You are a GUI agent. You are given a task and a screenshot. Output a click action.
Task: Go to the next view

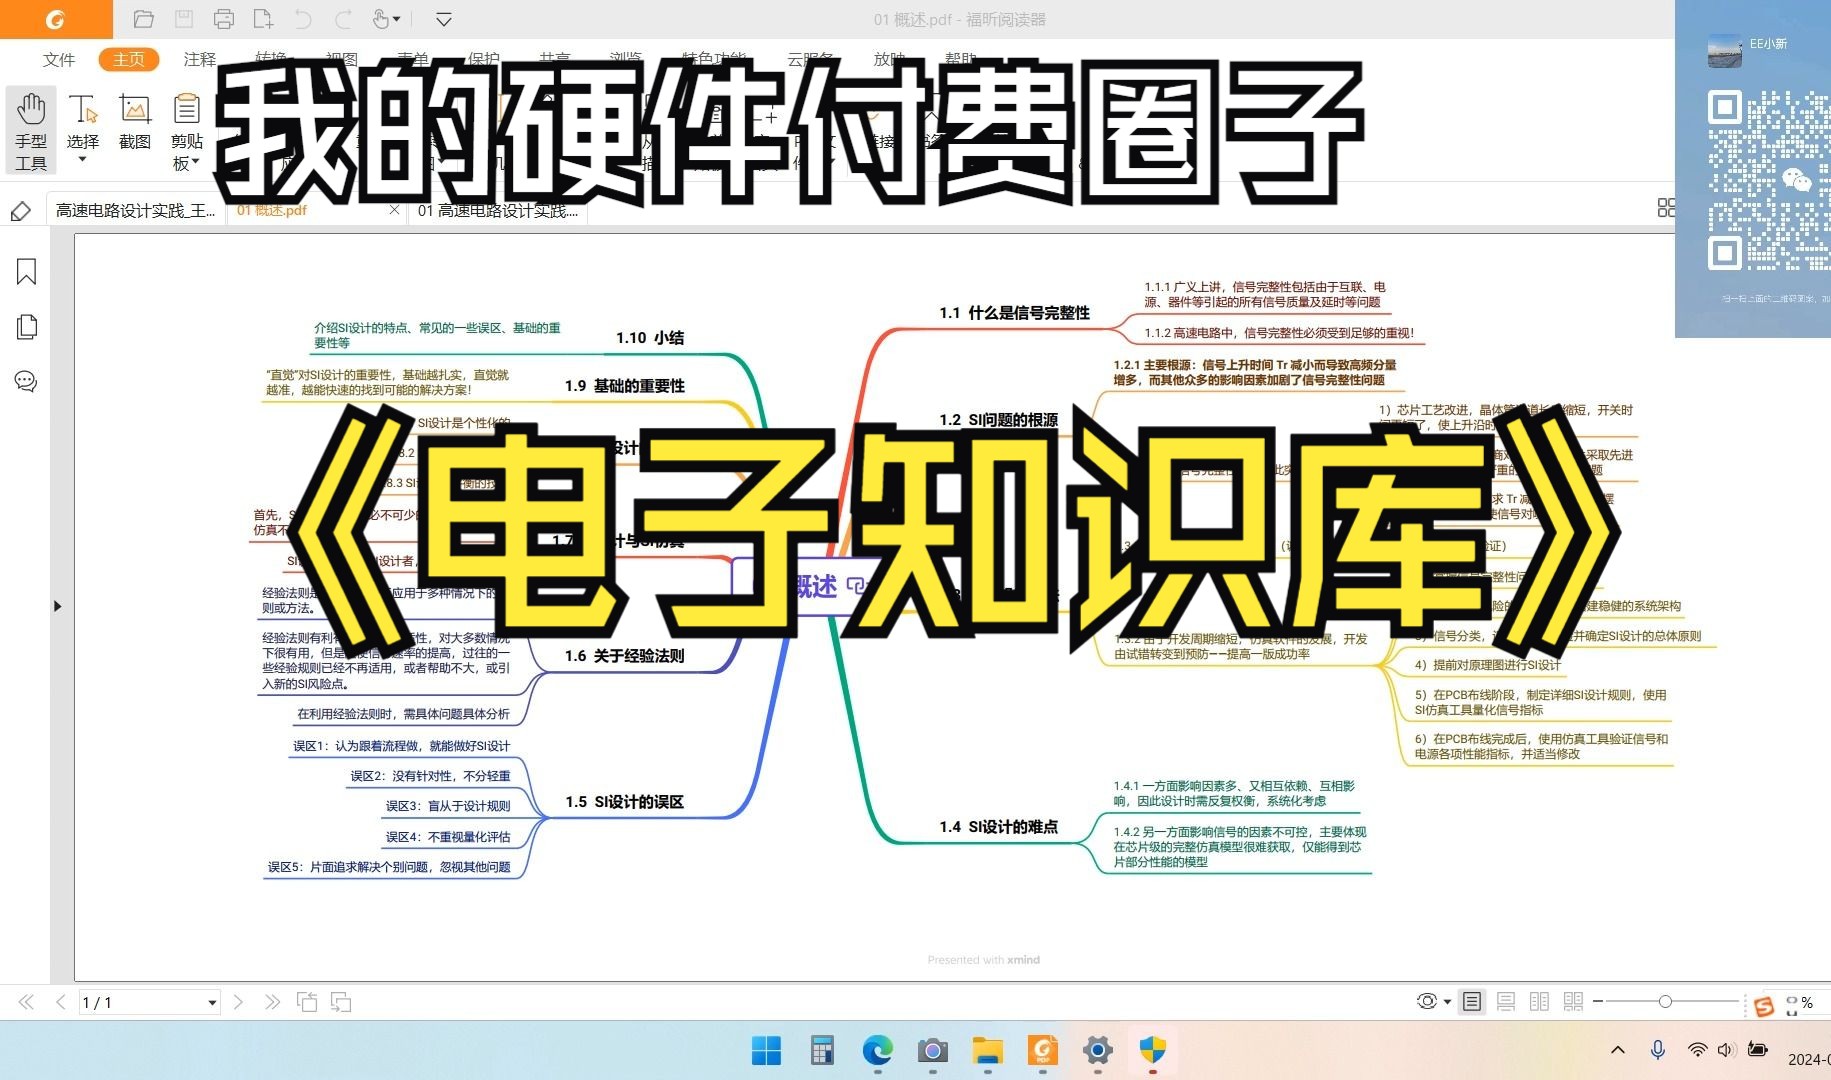(341, 1002)
